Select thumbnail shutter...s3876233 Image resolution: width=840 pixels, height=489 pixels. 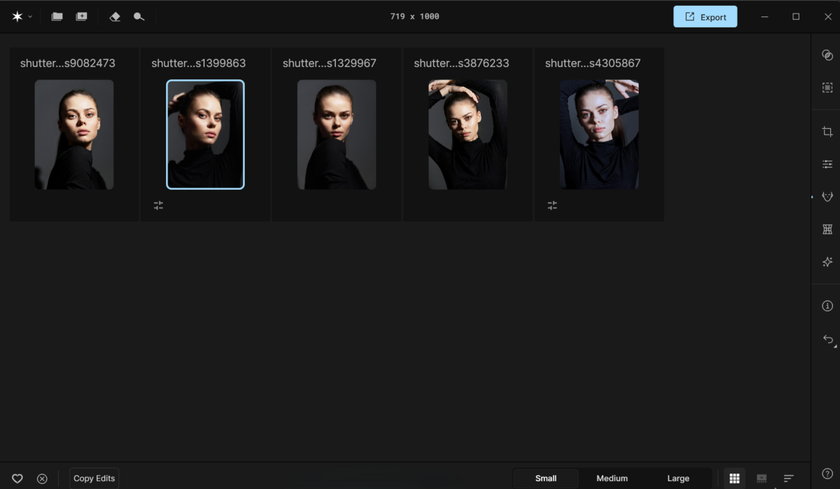[468, 134]
